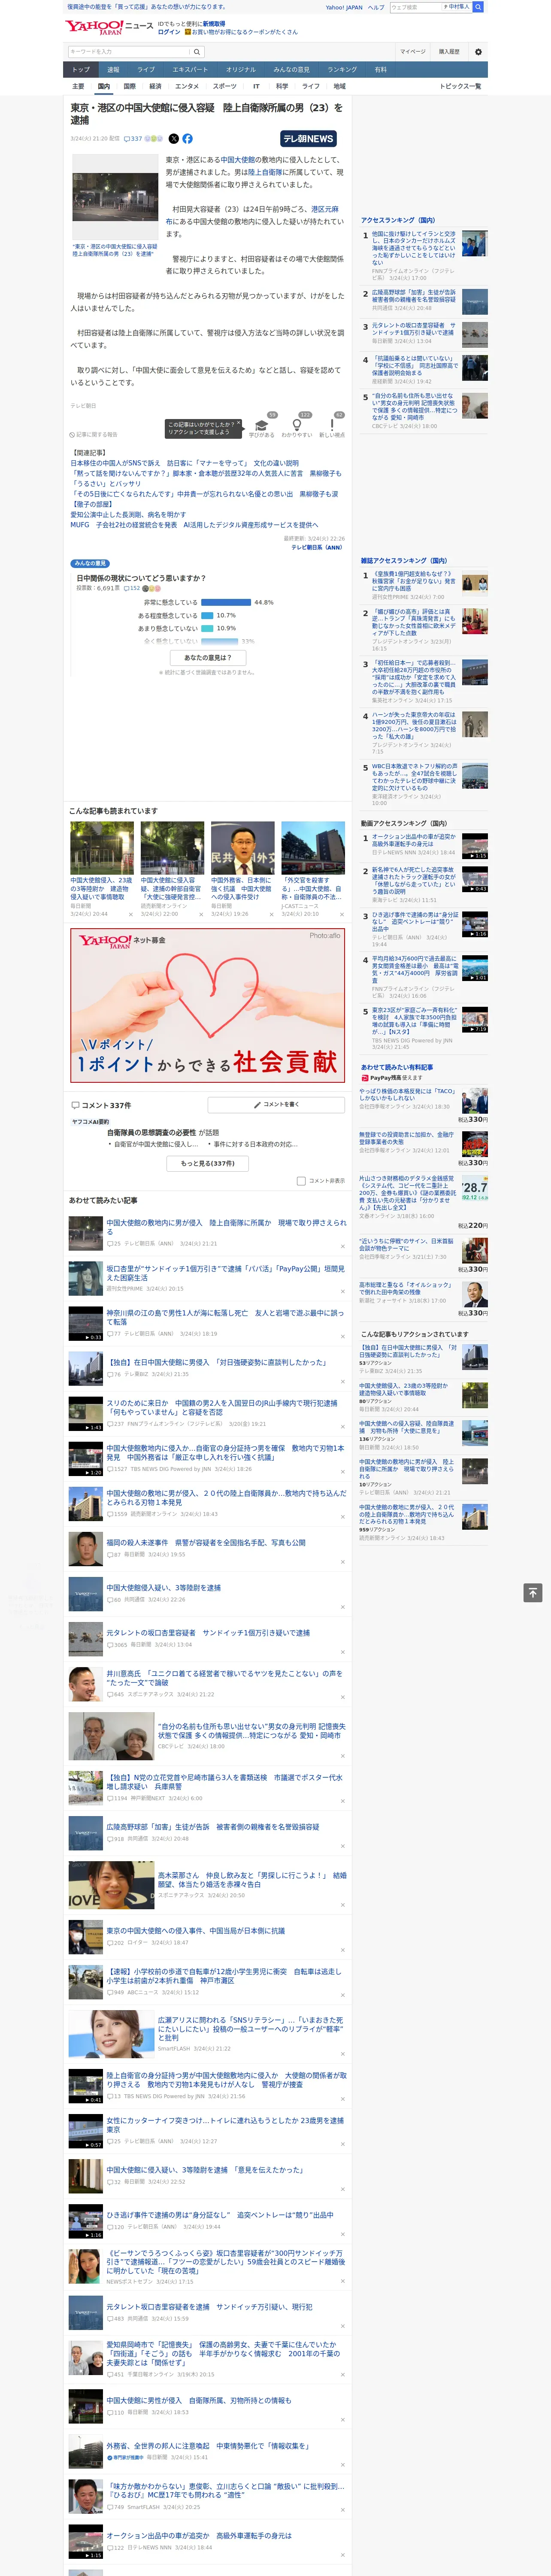
Task: React with 新しい視点 exclamation icon
Action: [x=332, y=425]
